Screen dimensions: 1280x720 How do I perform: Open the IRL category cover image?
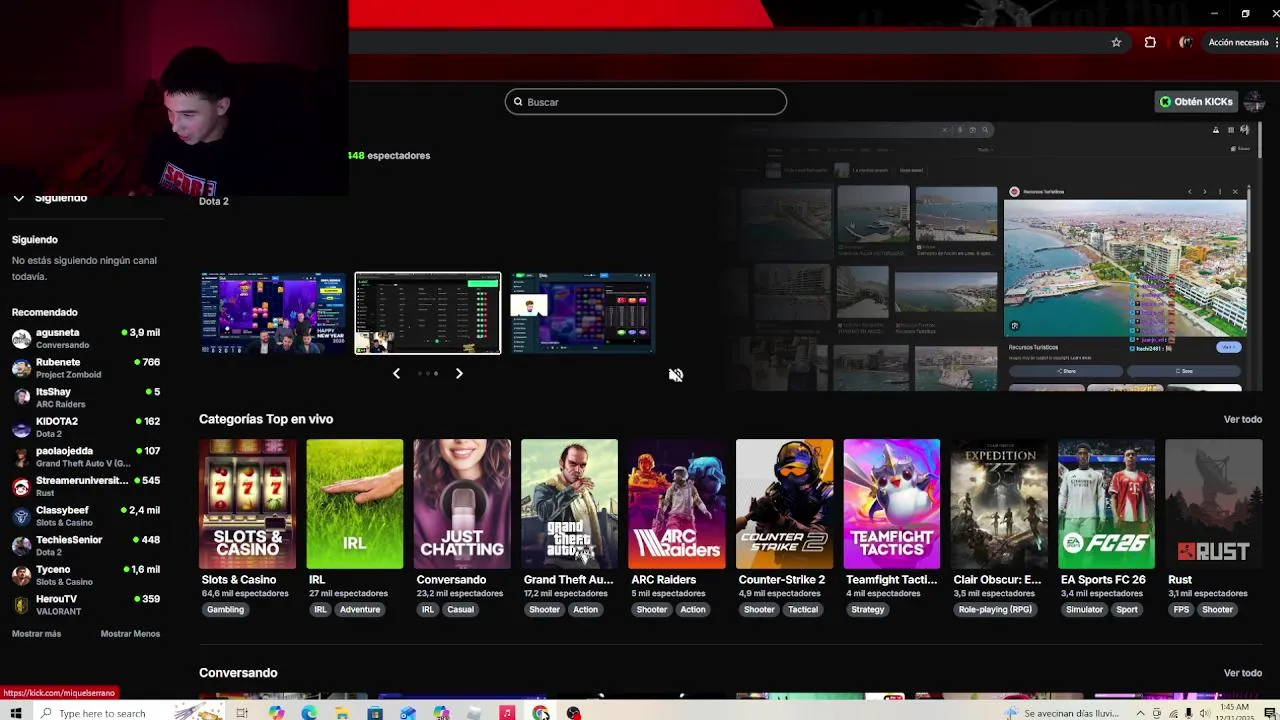pyautogui.click(x=355, y=504)
